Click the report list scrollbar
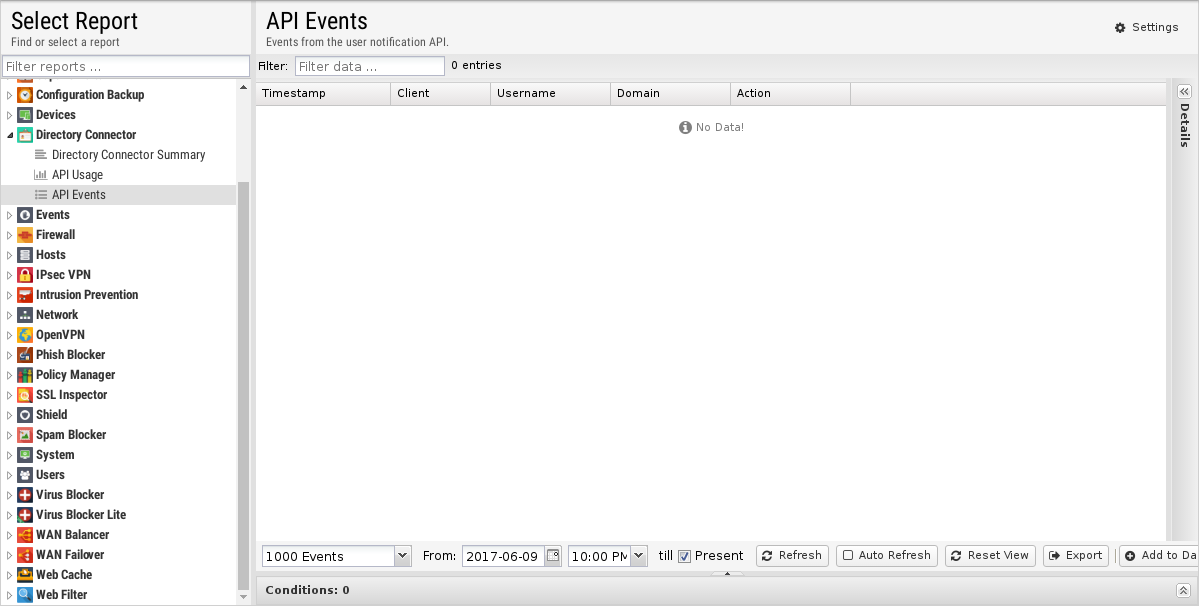The width and height of the screenshot is (1199, 606). pos(244,386)
